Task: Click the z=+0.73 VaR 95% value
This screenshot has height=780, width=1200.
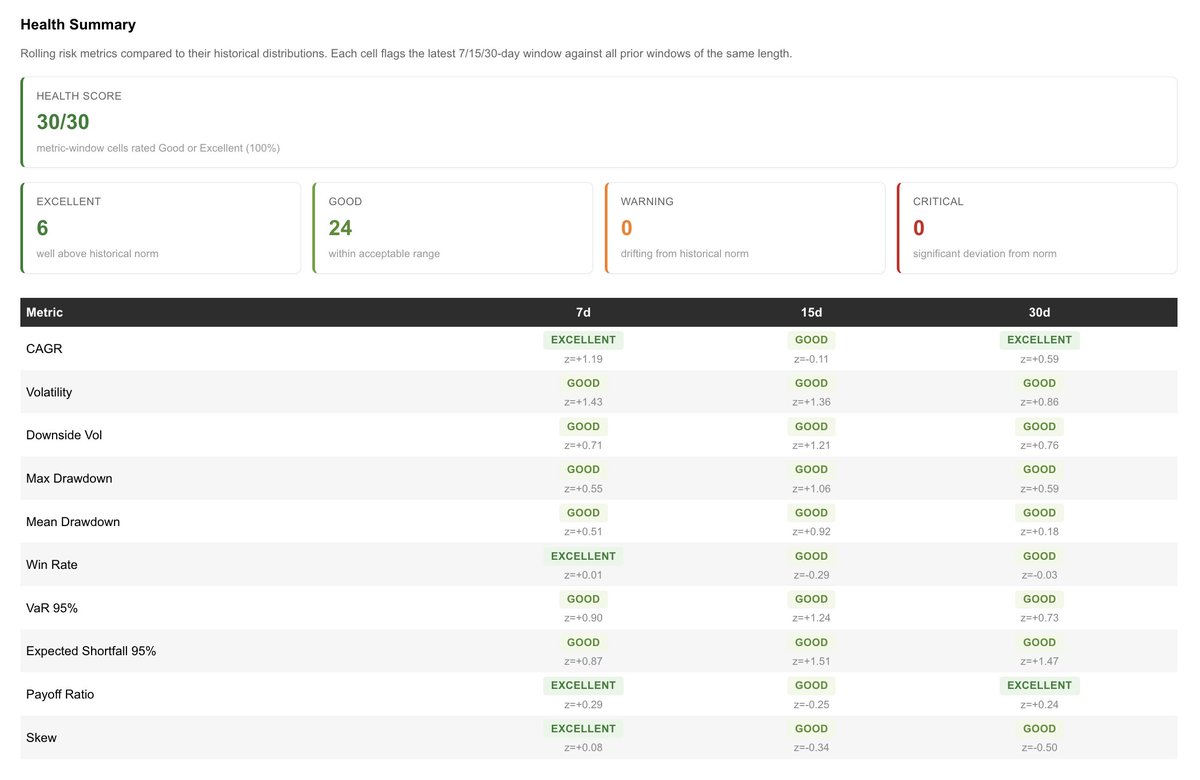Action: pos(1039,618)
